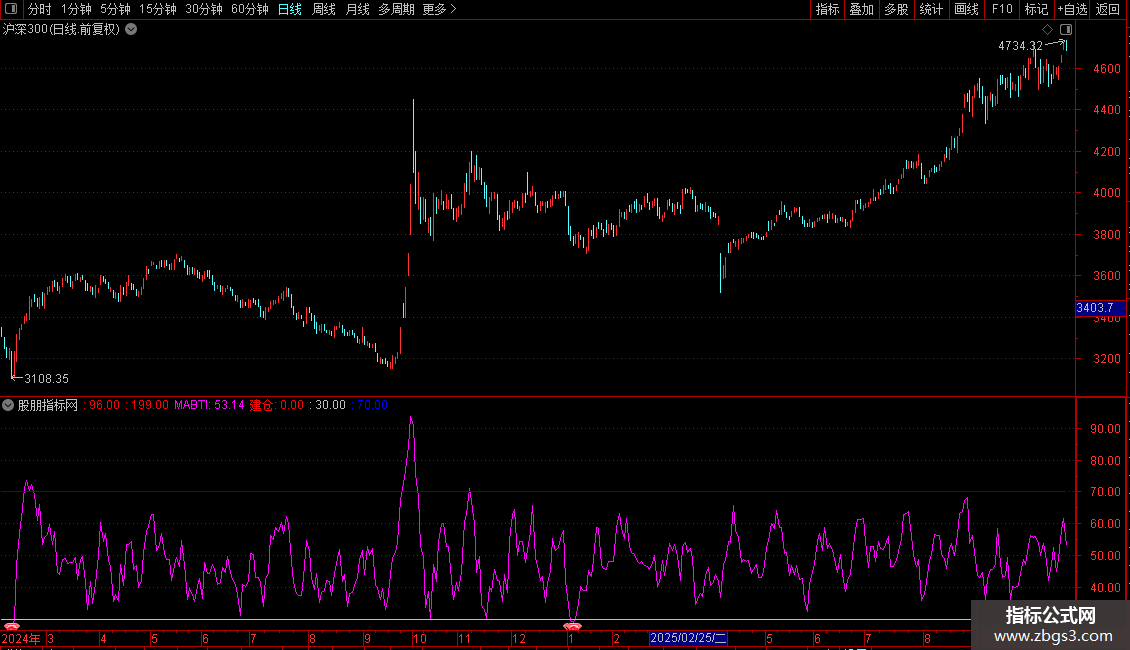Select the 60分钟 period tab
The image size is (1130, 650).
[x=250, y=9]
